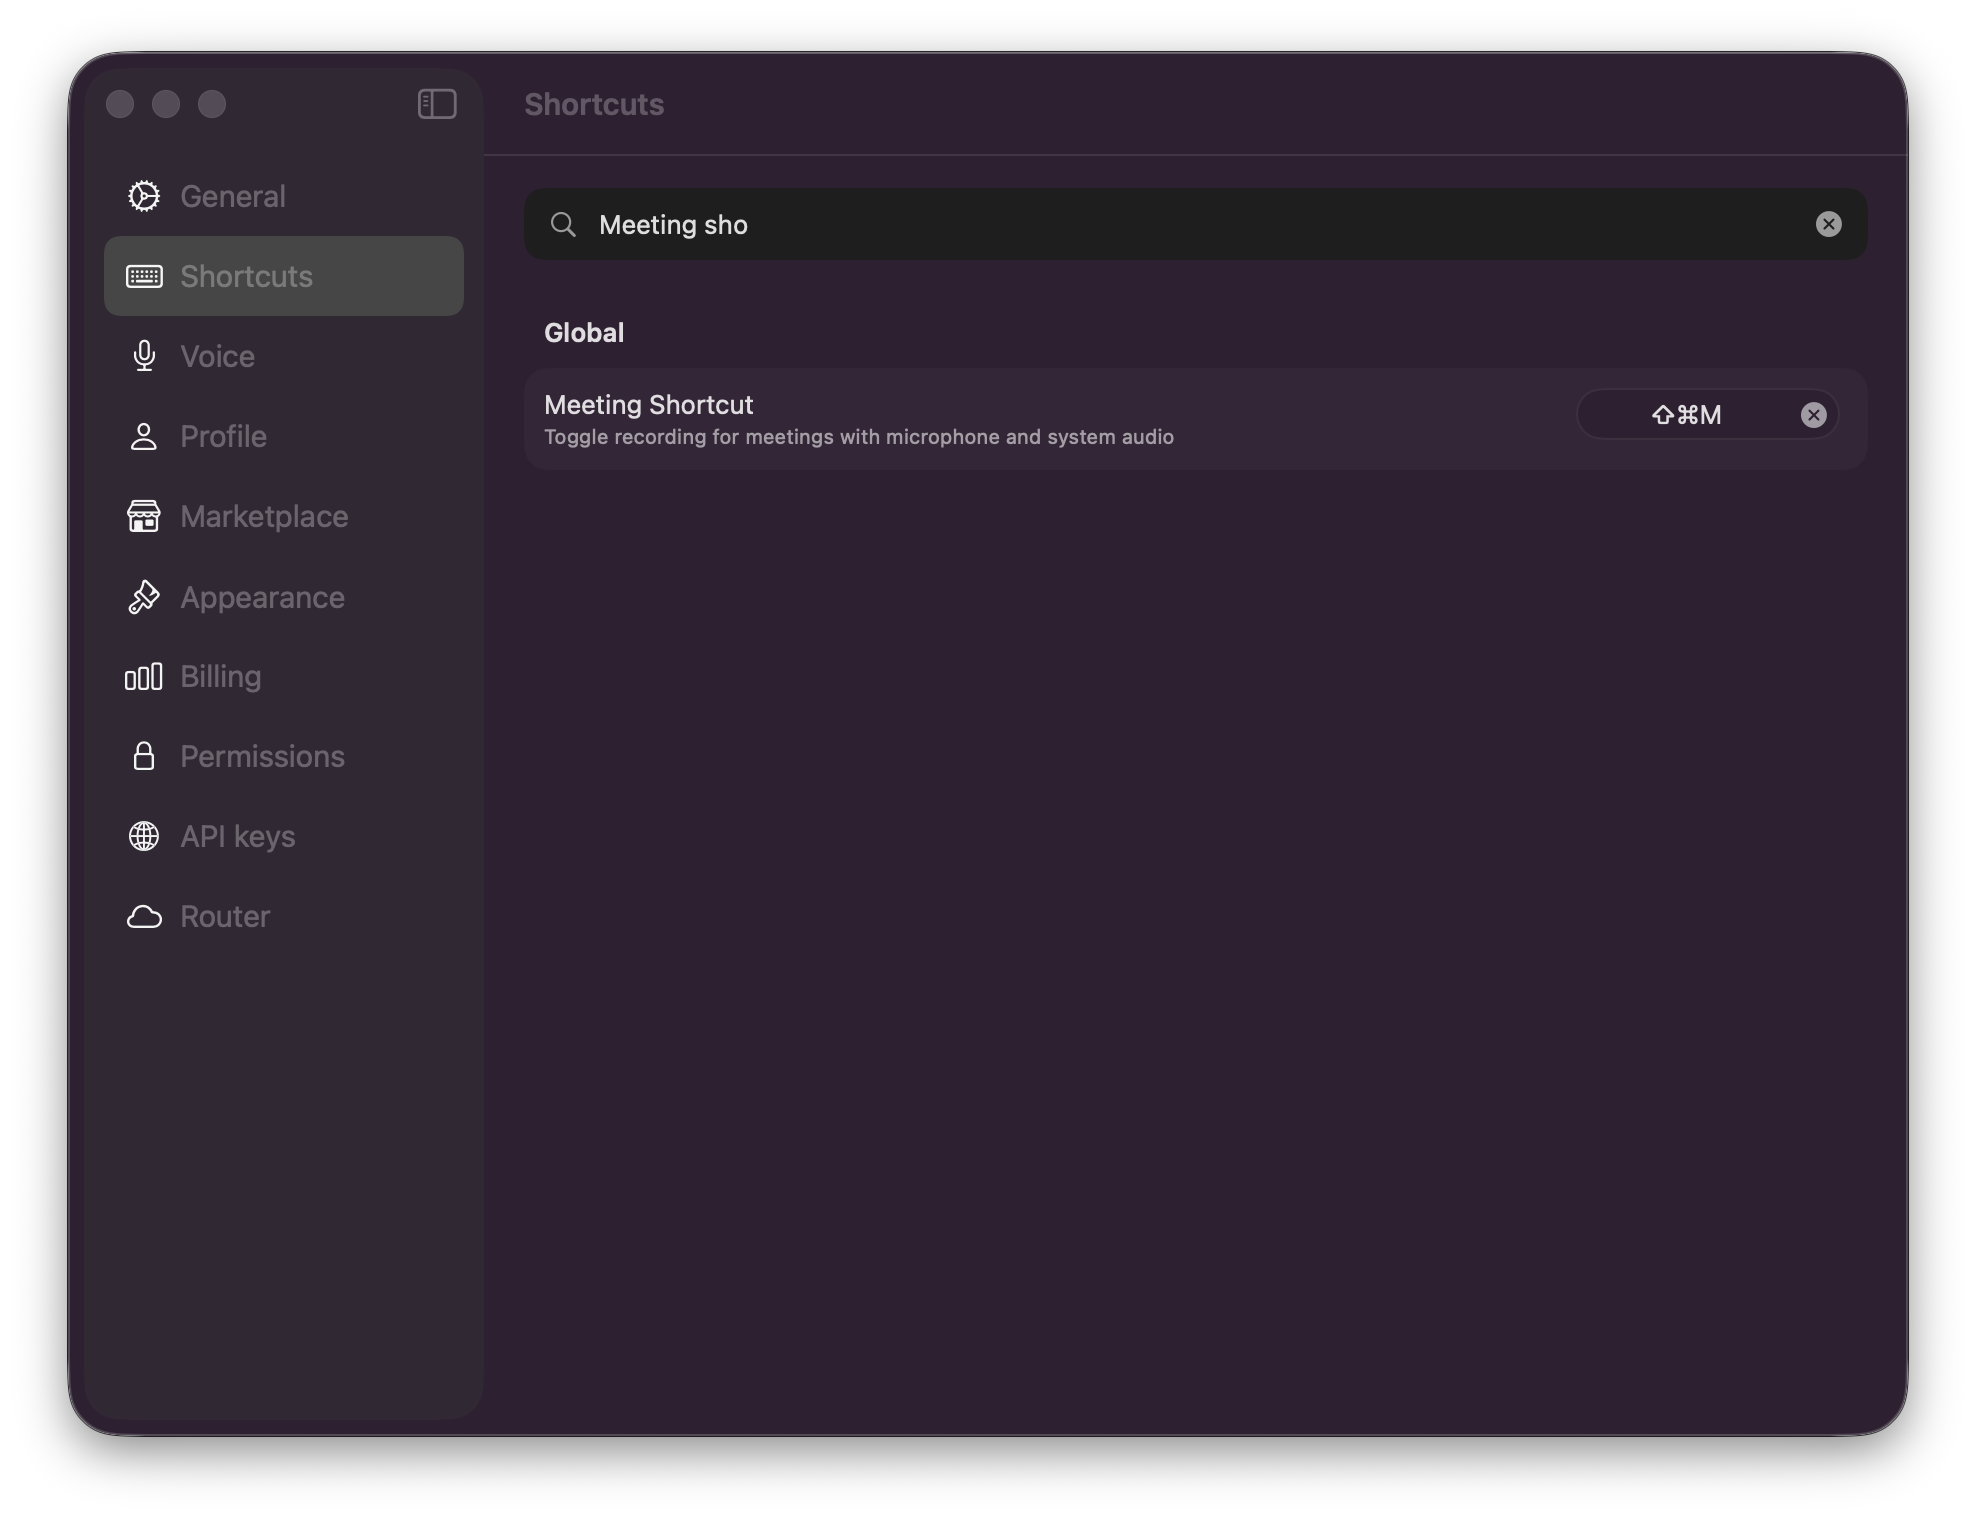Click the Appearance paintbrush icon
This screenshot has width=1976, height=1520.
[x=144, y=597]
